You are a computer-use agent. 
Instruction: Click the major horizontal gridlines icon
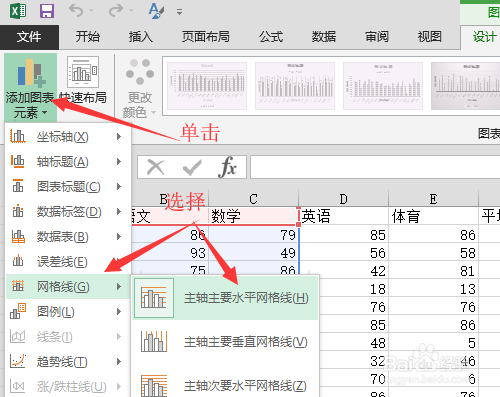coord(154,298)
